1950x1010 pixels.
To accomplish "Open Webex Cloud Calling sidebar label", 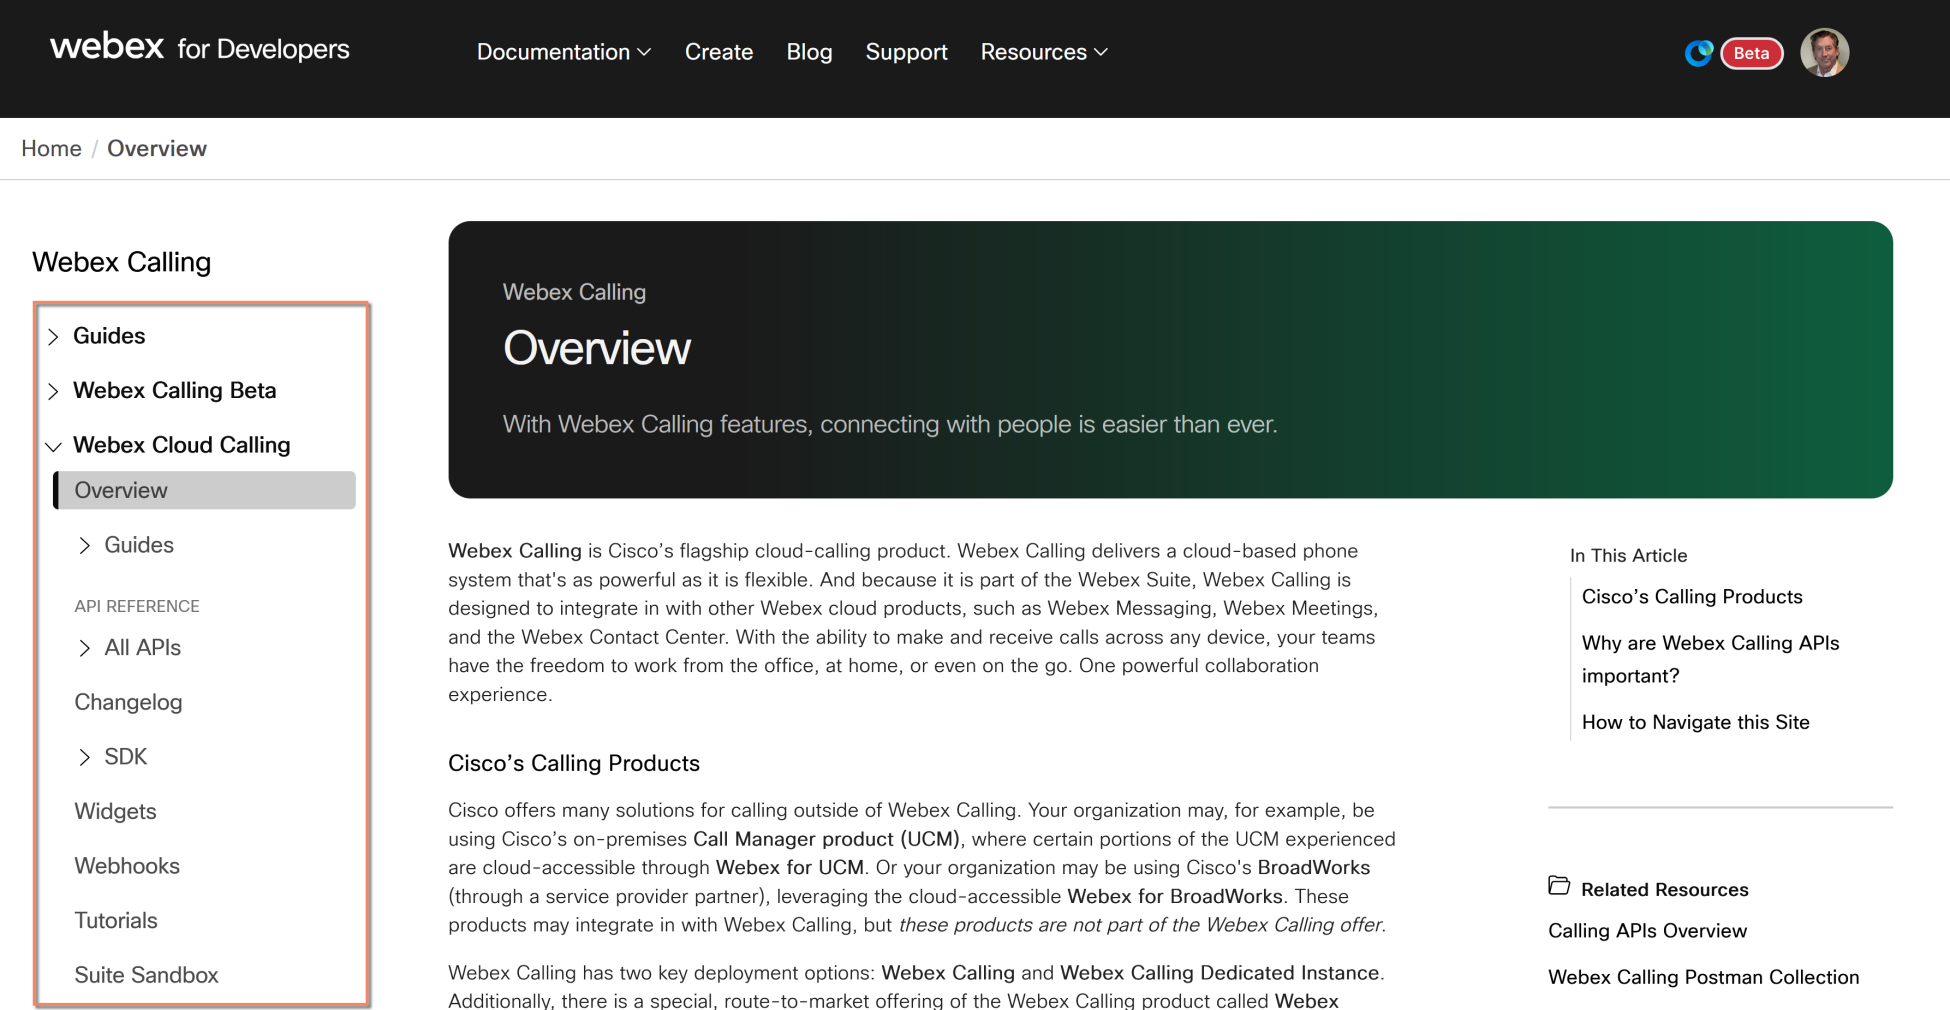I will pos(182,445).
